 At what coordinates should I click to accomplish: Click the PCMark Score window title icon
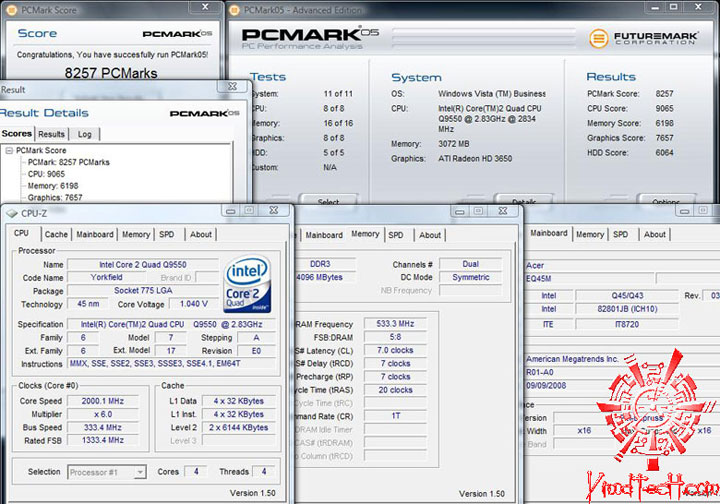pyautogui.click(x=11, y=10)
